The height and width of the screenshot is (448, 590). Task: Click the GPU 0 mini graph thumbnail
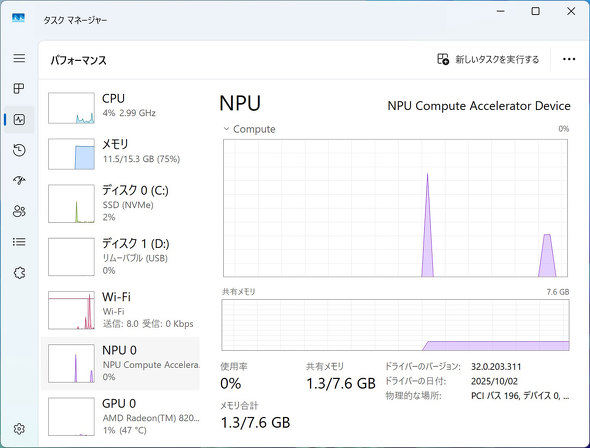(x=71, y=417)
